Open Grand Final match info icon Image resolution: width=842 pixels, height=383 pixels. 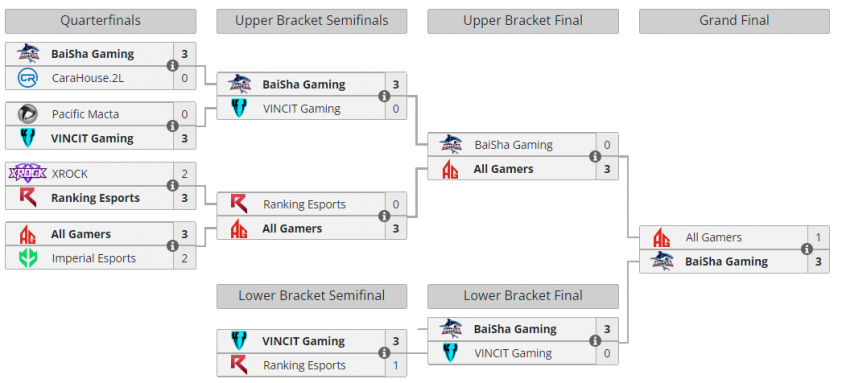(x=807, y=249)
